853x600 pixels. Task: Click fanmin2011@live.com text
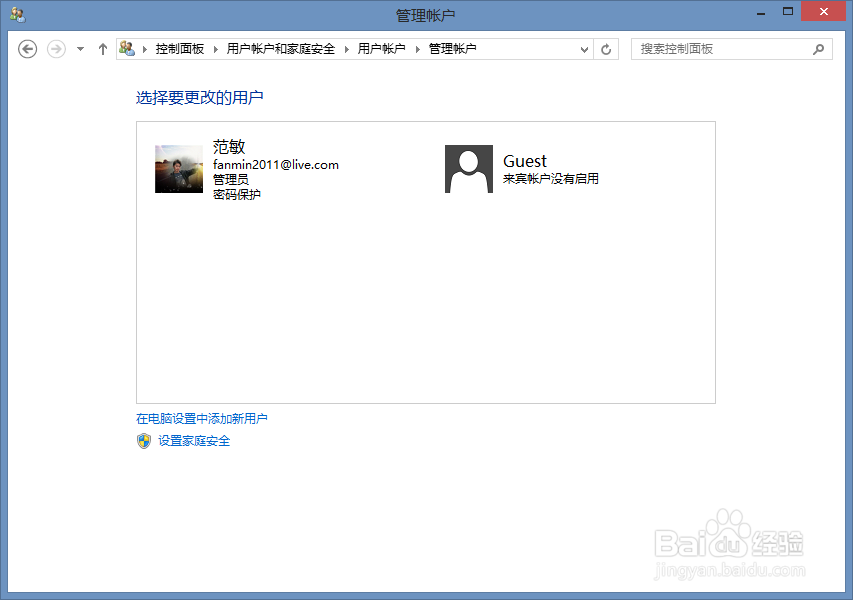[276, 165]
